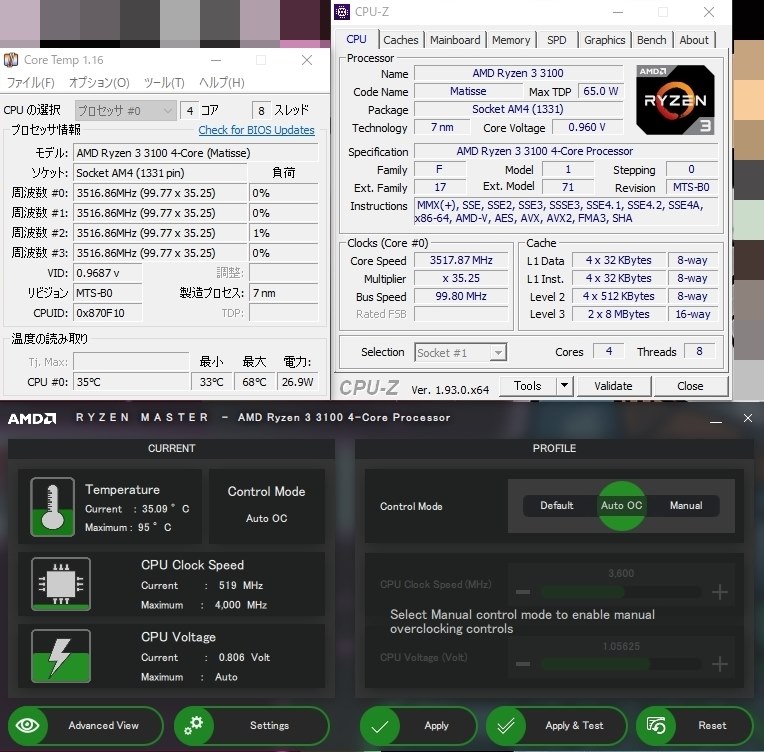Click the single checkmark icon on Apply

point(380,726)
